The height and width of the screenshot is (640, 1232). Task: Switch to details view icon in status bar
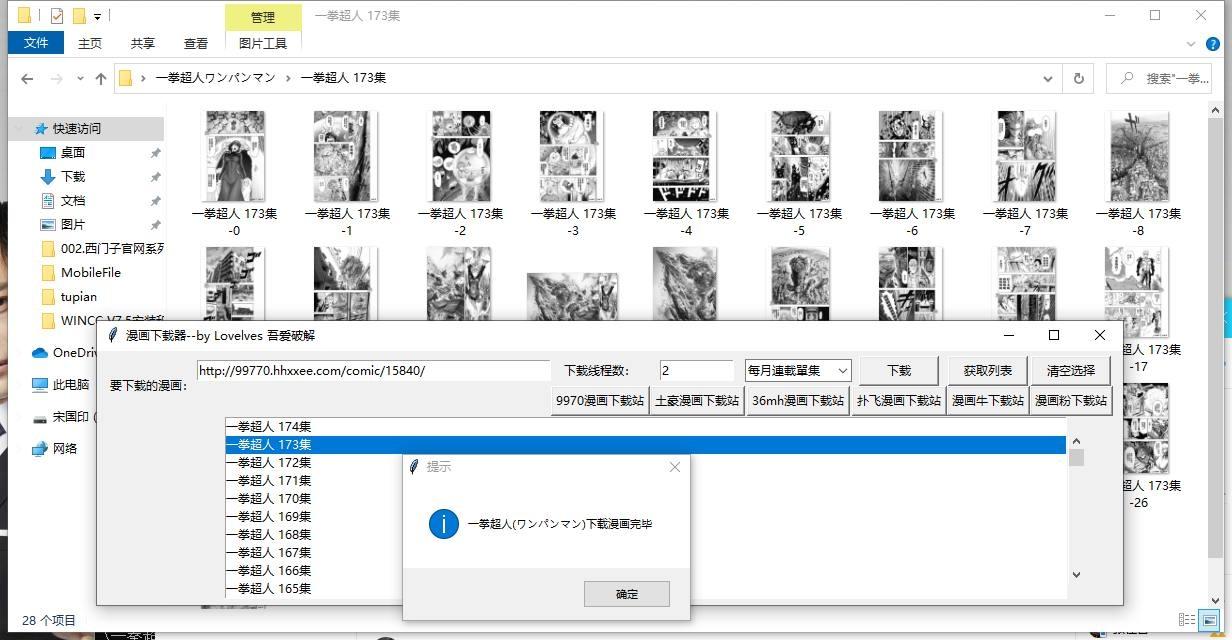[x=1187, y=620]
